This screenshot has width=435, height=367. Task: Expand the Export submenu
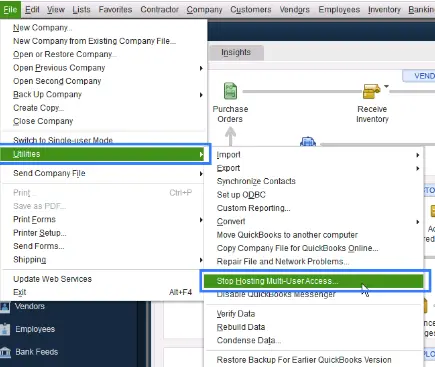314,168
